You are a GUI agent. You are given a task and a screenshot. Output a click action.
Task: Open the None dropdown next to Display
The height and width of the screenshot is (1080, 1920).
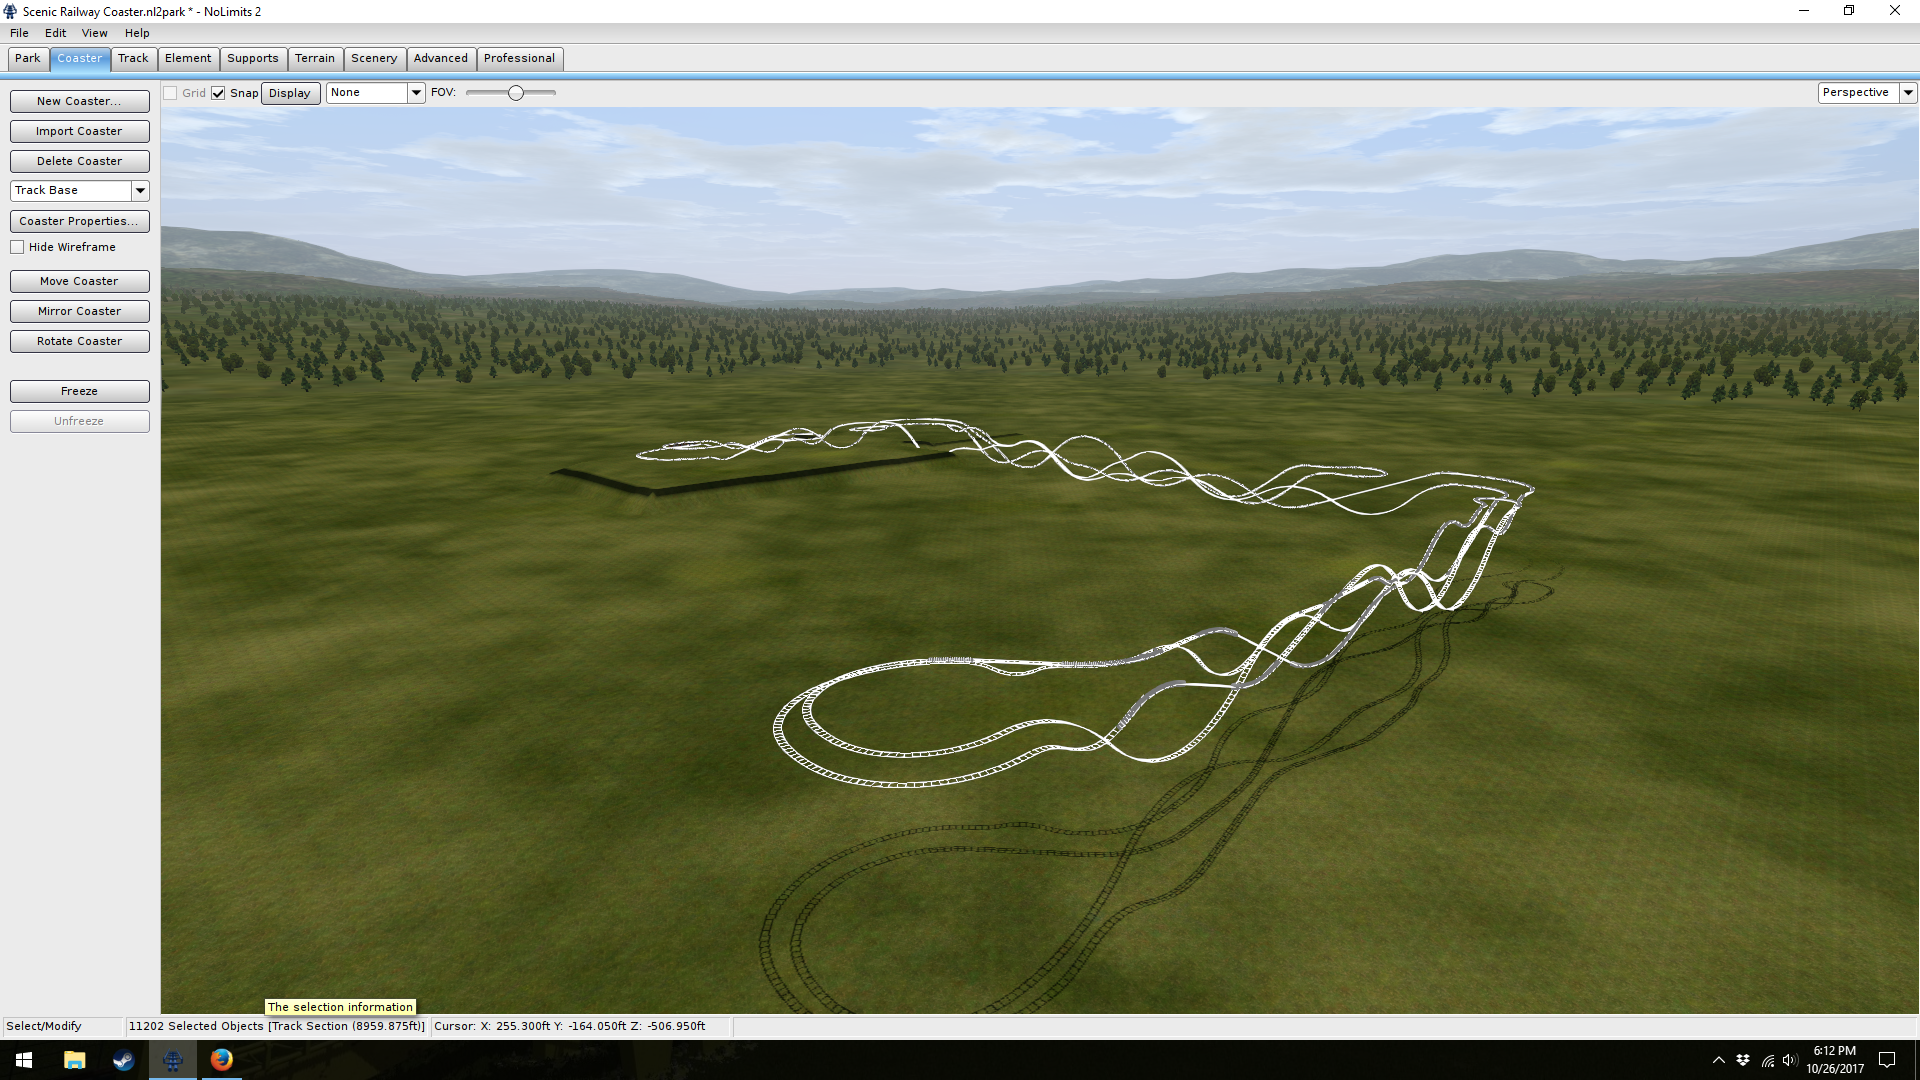[416, 93]
